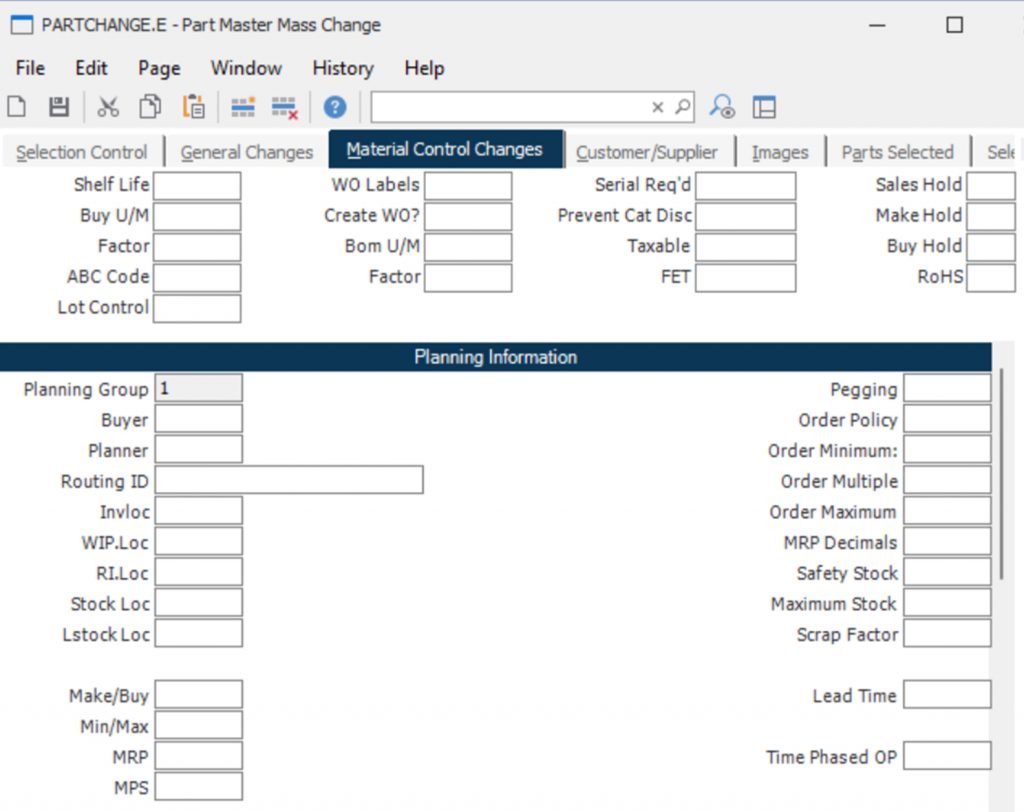Focus the Make/Buy field
The image size is (1024, 812).
click(199, 695)
